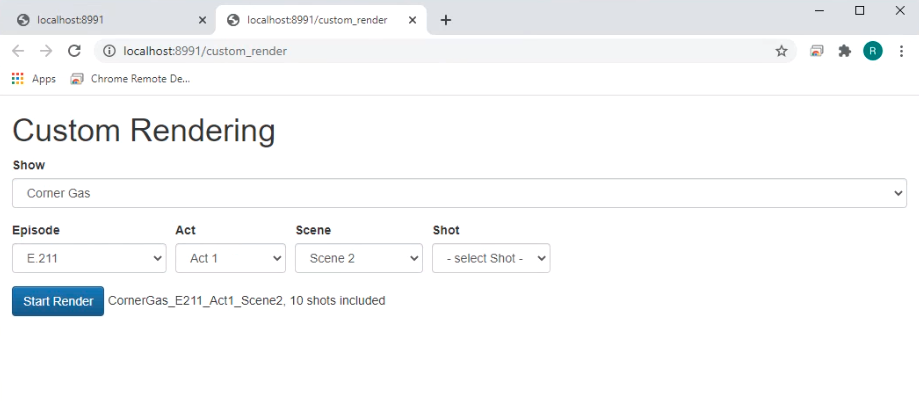Click the site info icon in address bar

click(x=109, y=51)
